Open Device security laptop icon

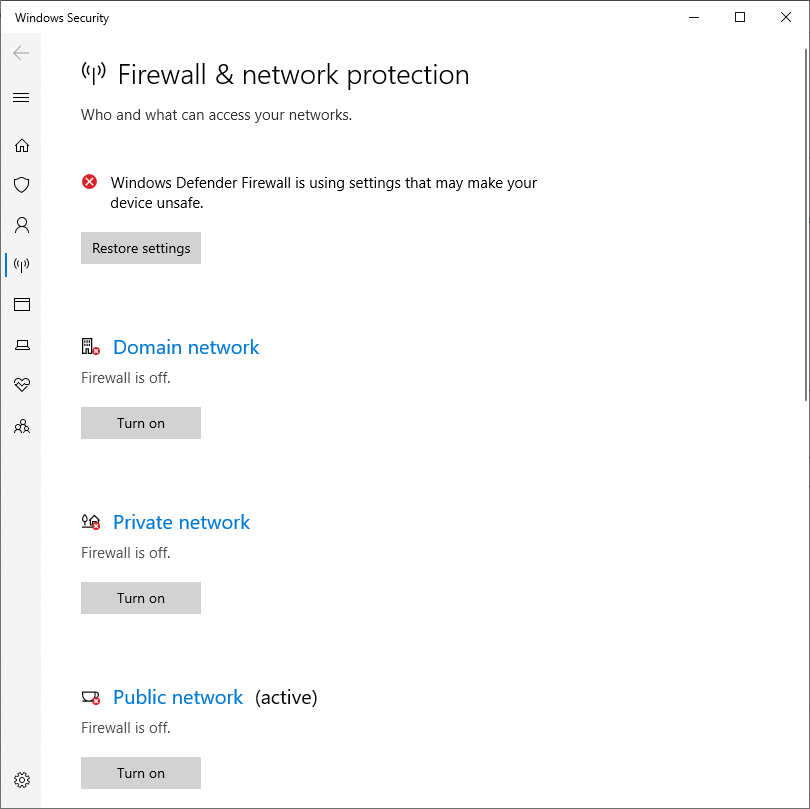pos(22,345)
